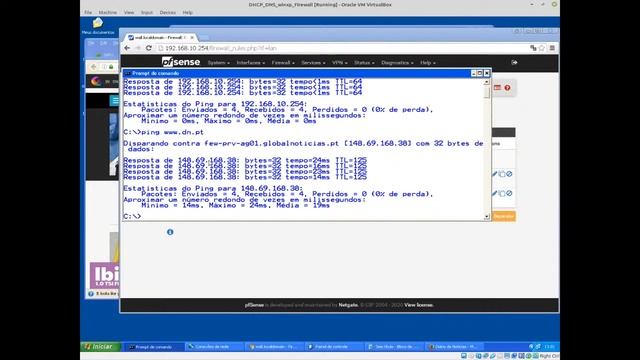Click the site logo in background browser

tap(96, 81)
